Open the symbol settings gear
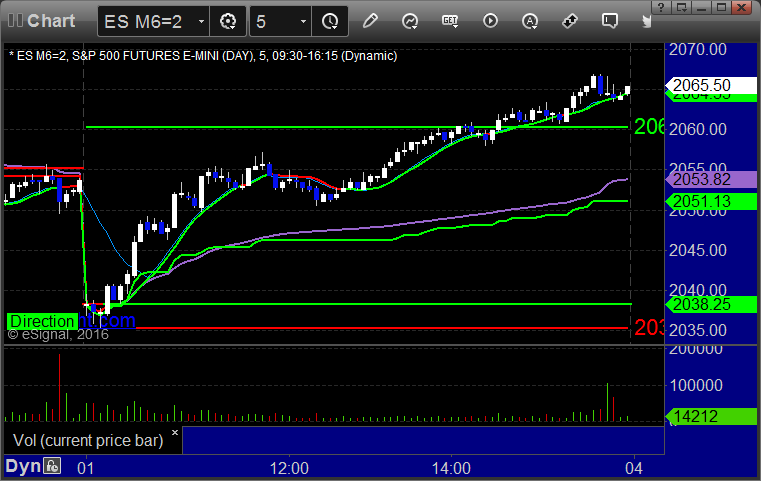Image resolution: width=761 pixels, height=481 pixels. pos(228,21)
